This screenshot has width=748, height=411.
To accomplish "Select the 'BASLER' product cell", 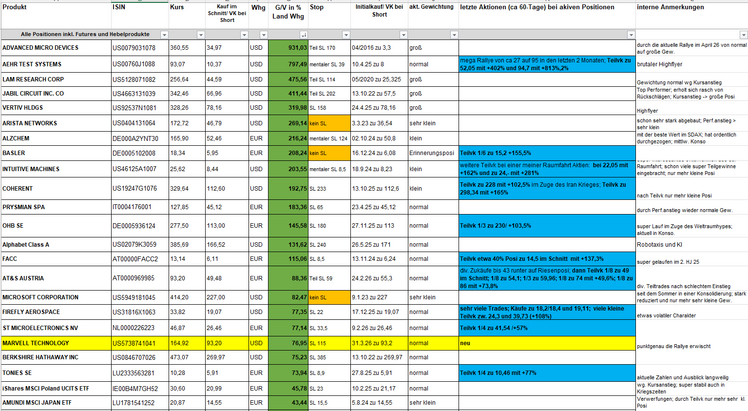I will click(x=56, y=153).
